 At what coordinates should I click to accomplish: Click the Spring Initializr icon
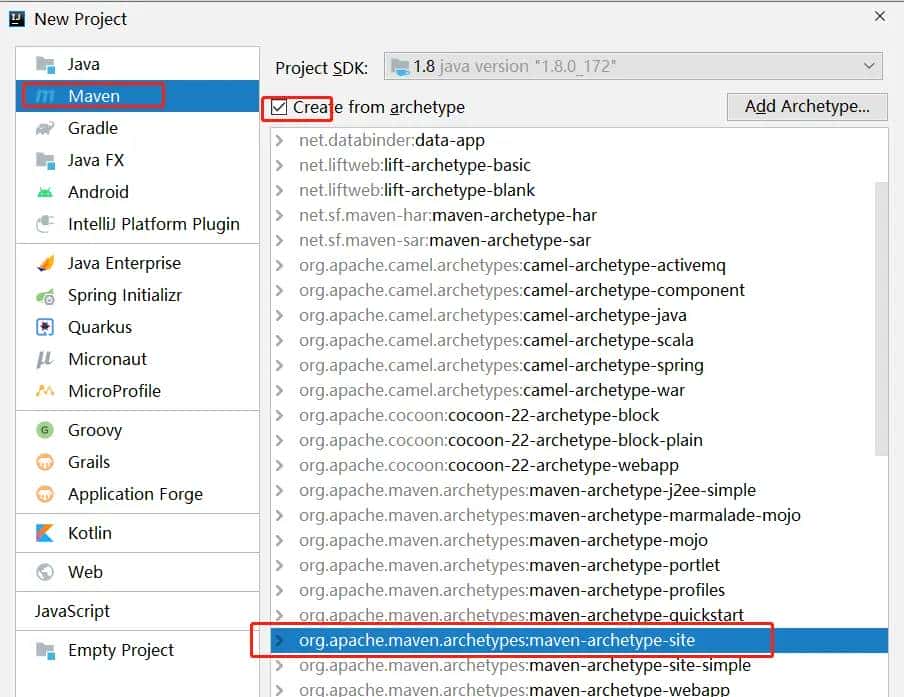click(x=45, y=295)
